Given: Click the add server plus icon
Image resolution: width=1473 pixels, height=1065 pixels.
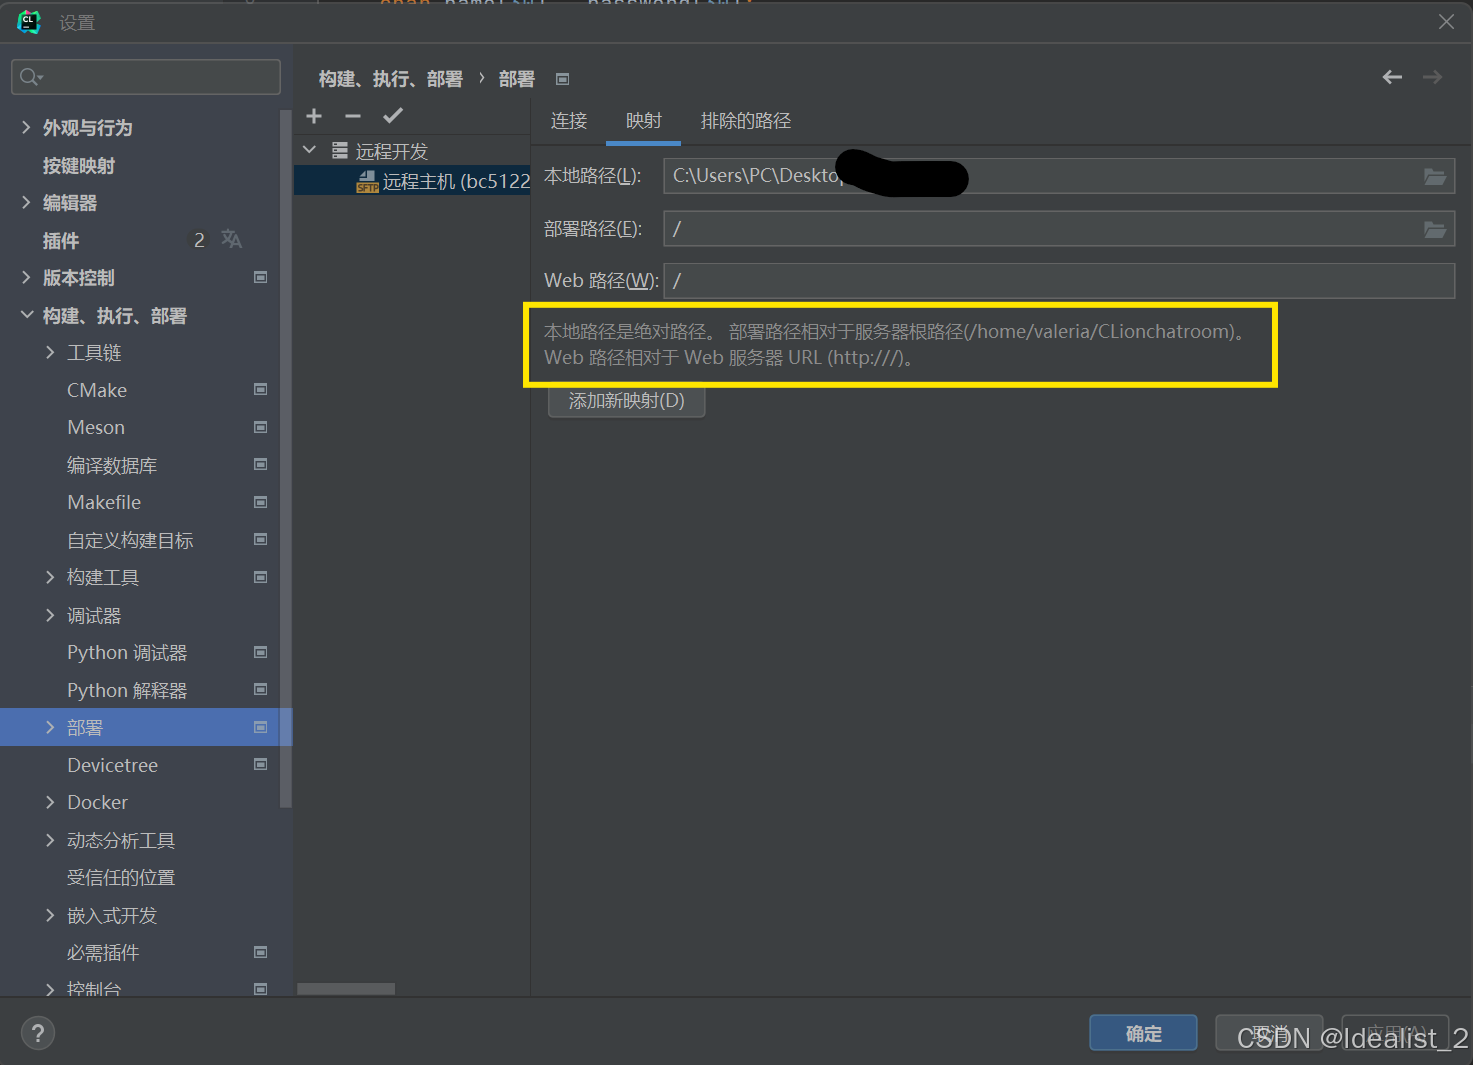Looking at the screenshot, I should coord(314,116).
